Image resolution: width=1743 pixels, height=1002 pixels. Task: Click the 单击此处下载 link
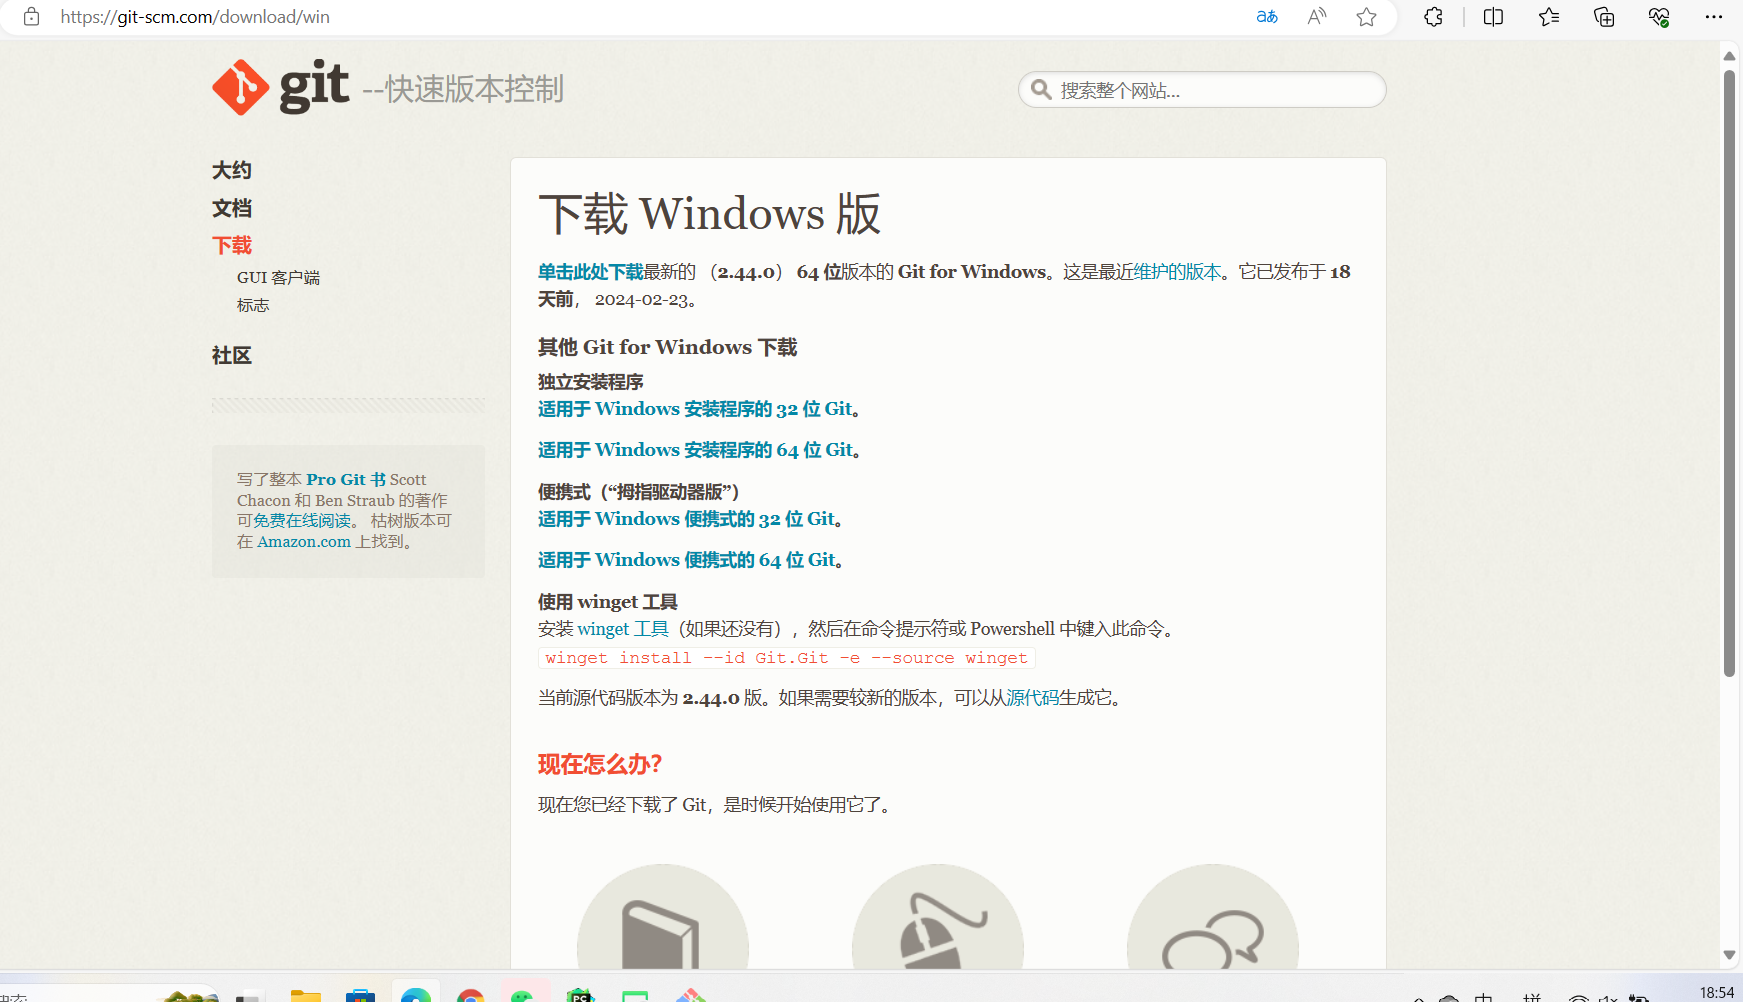point(591,272)
